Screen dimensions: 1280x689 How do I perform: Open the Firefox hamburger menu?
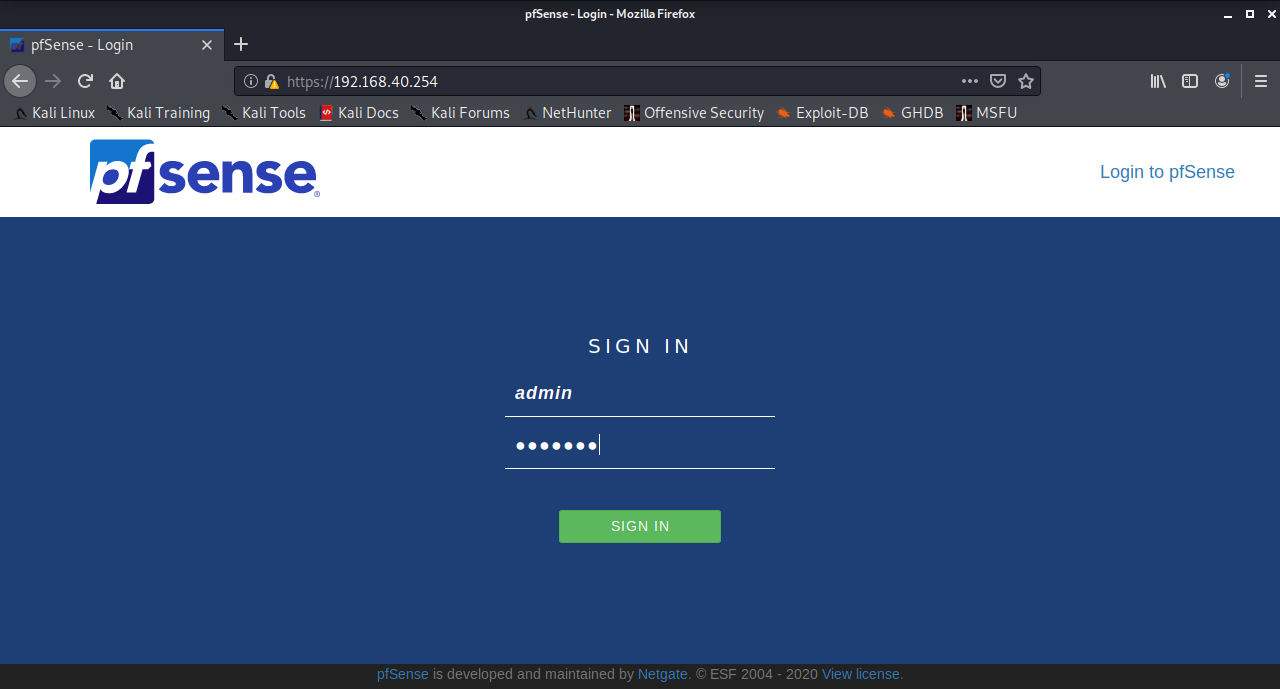[x=1261, y=81]
